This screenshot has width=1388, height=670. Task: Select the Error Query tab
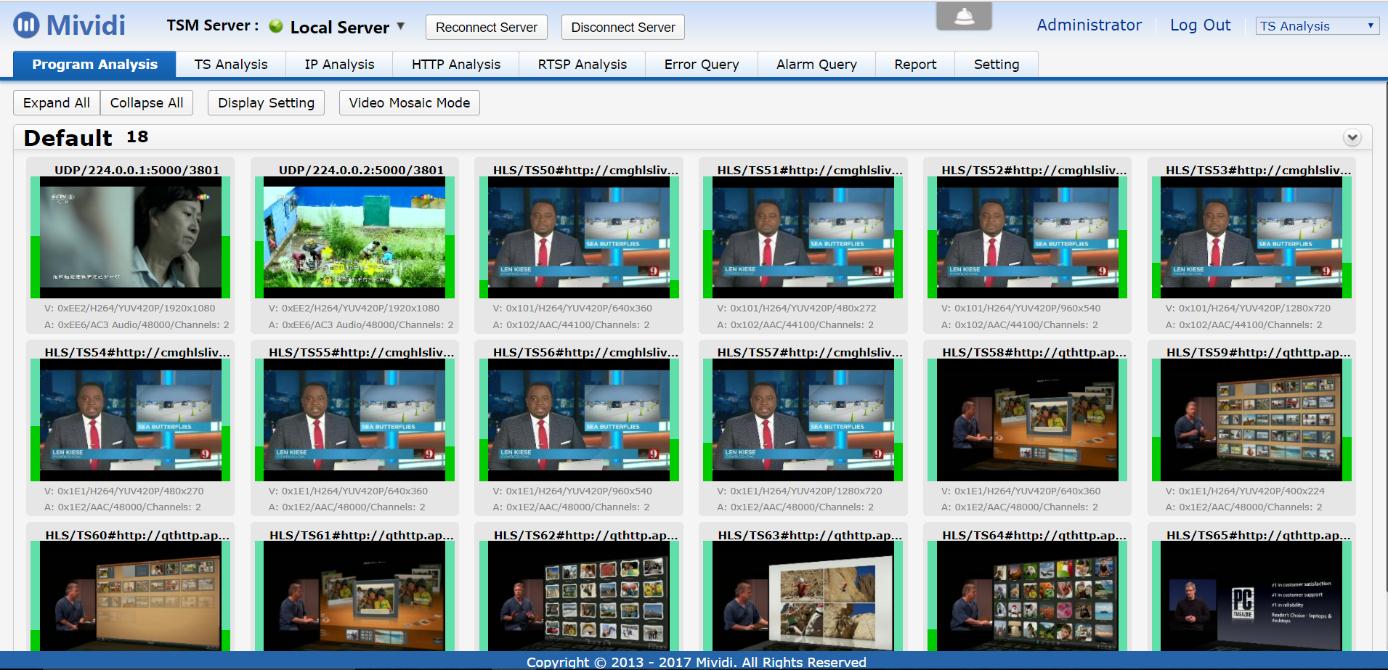701,64
